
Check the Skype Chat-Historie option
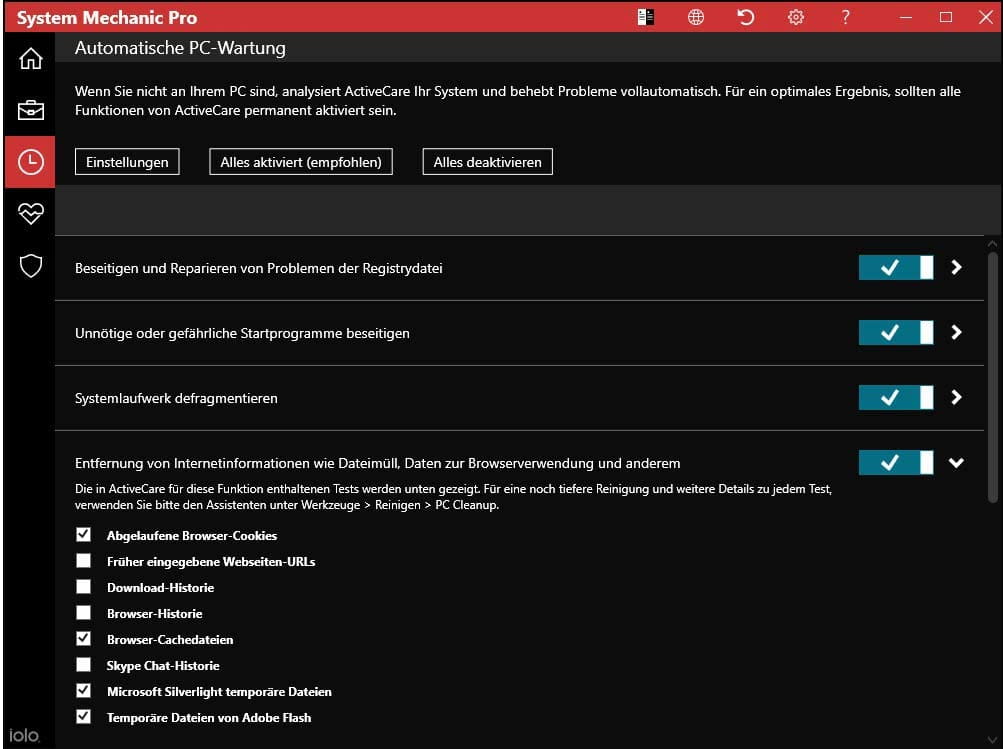point(84,665)
